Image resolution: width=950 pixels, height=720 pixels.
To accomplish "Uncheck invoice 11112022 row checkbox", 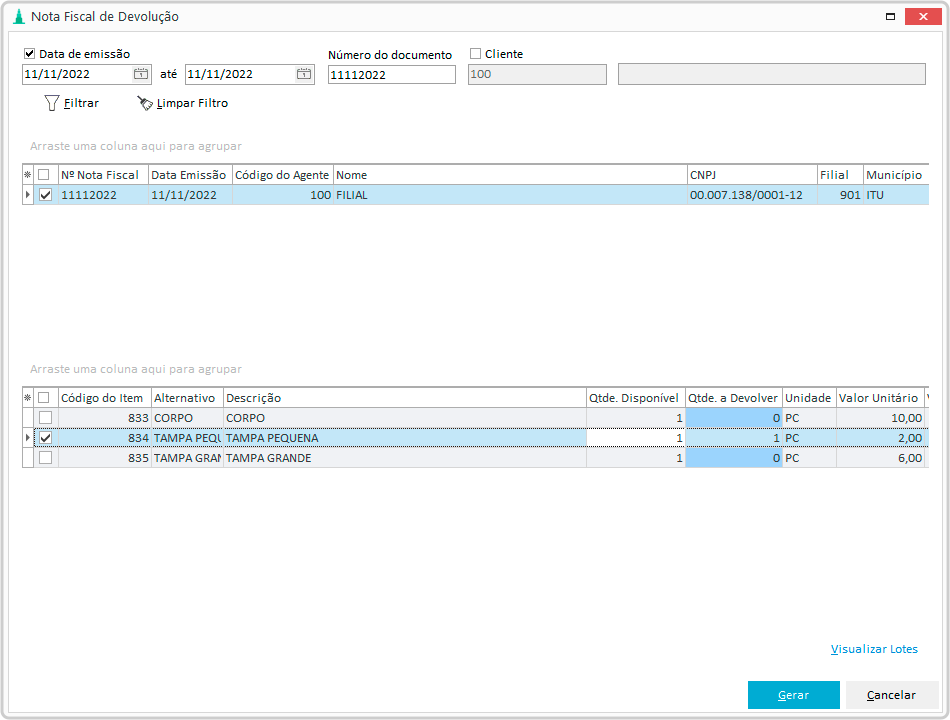I will 45,196.
